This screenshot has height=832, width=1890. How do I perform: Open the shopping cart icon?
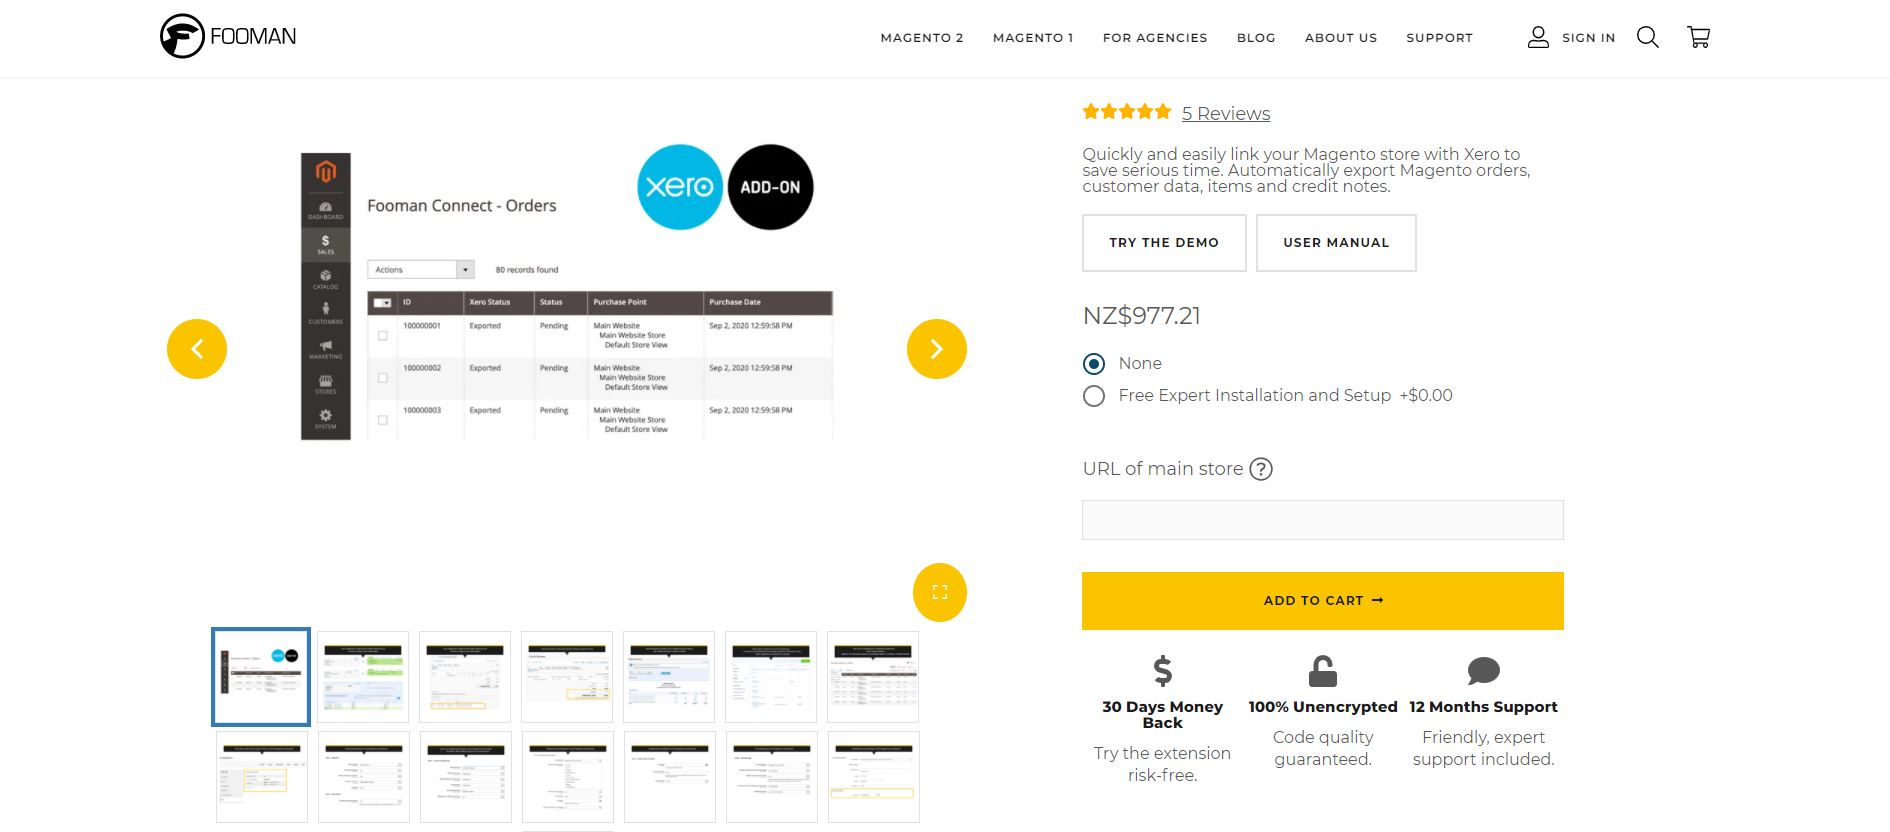pos(1698,37)
